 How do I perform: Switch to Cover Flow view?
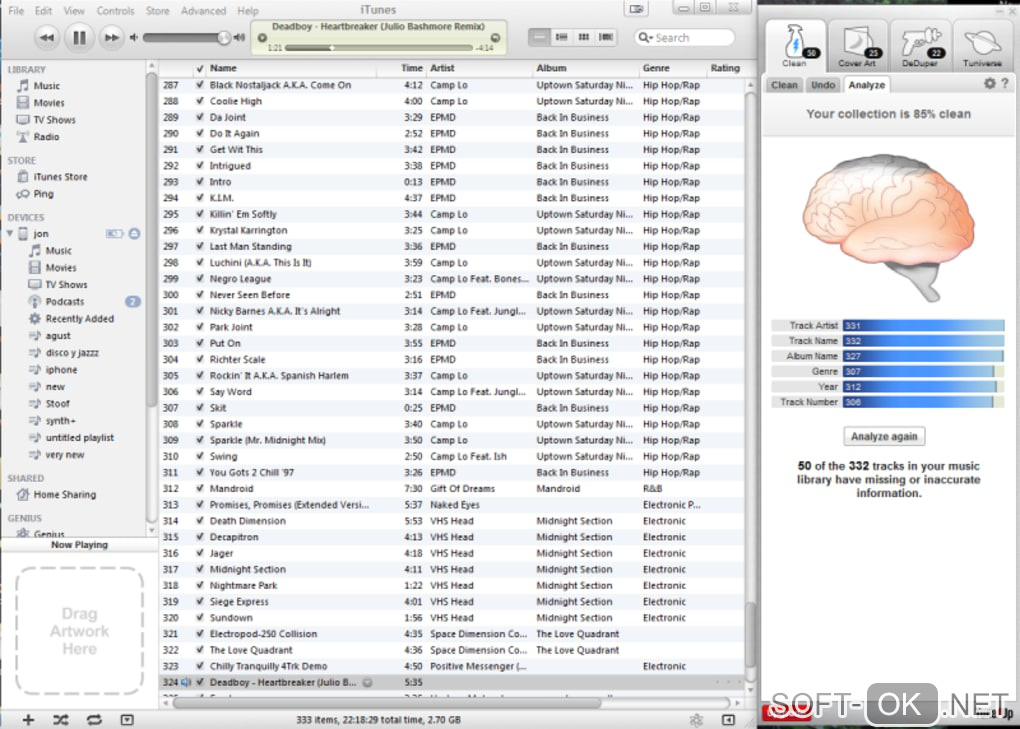[x=606, y=37]
